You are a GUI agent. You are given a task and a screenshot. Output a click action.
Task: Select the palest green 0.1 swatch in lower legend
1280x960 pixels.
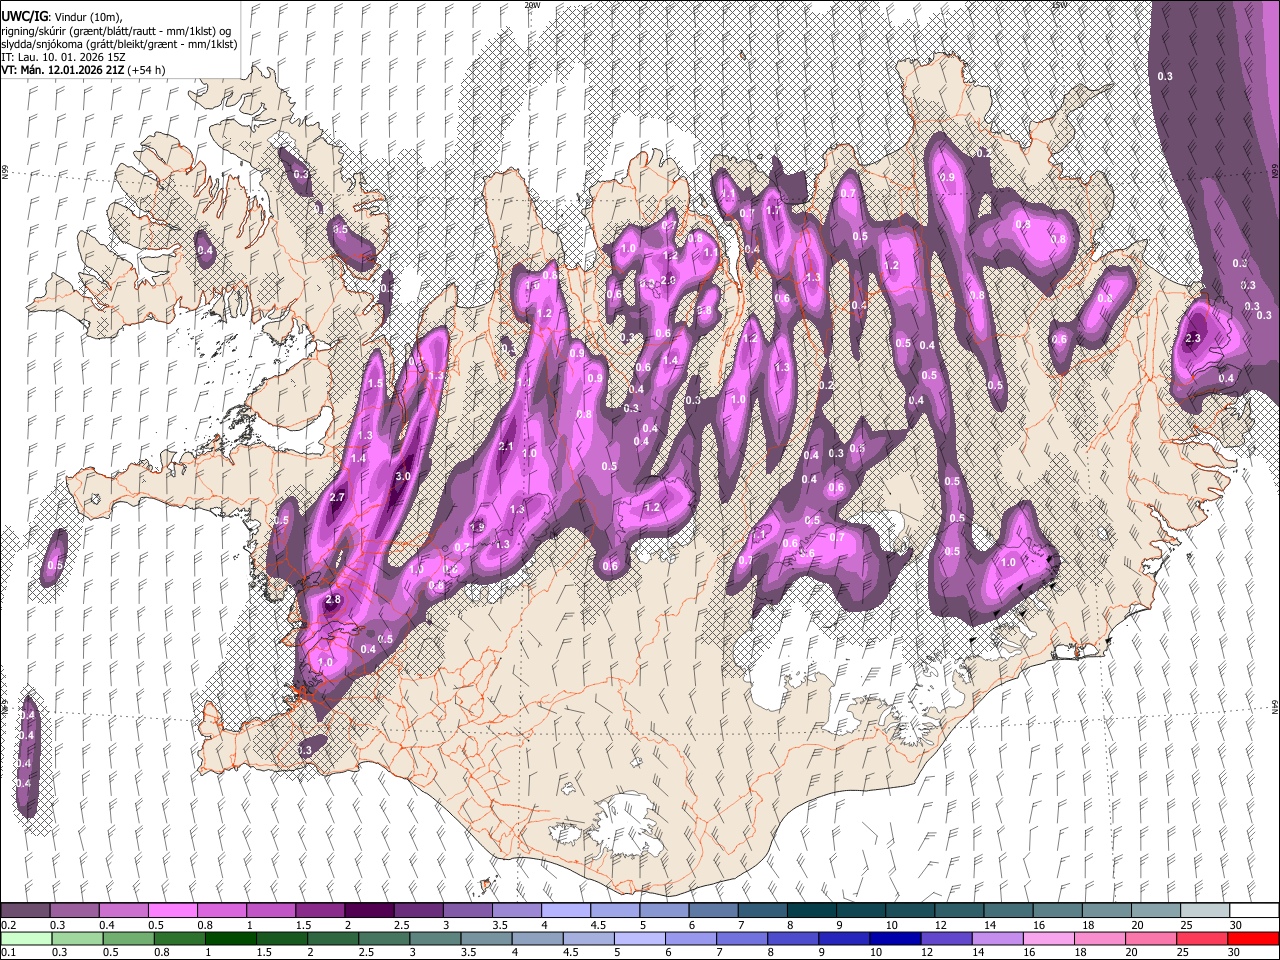click(25, 938)
